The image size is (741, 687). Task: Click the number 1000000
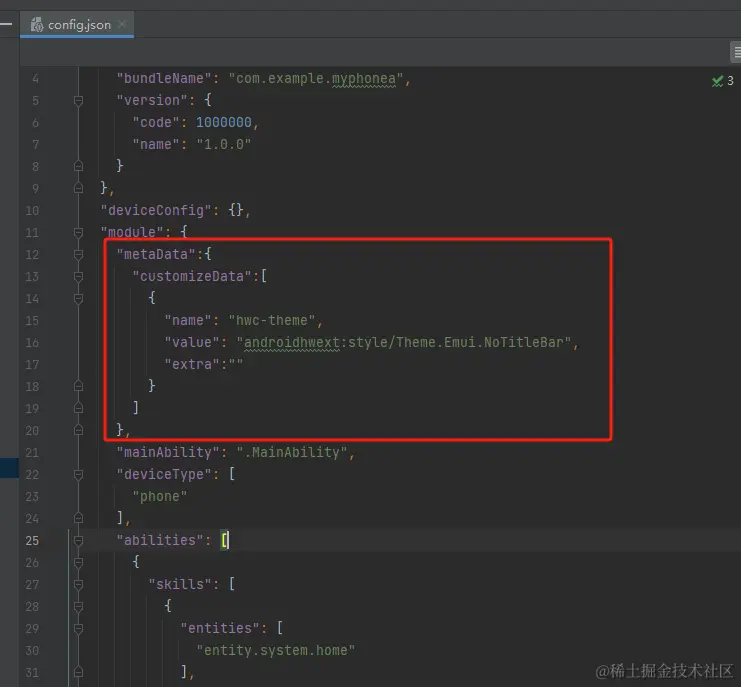(x=224, y=122)
